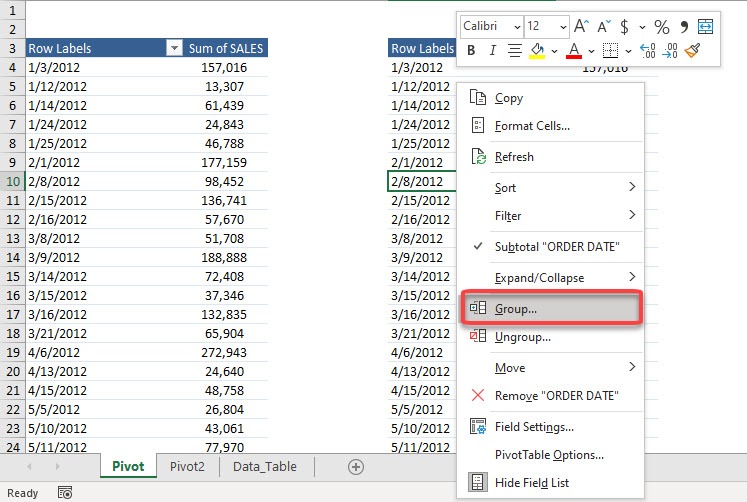Screen dimensions: 747x502
Task: Open accounting format dropdown arrow
Action: click(x=642, y=27)
